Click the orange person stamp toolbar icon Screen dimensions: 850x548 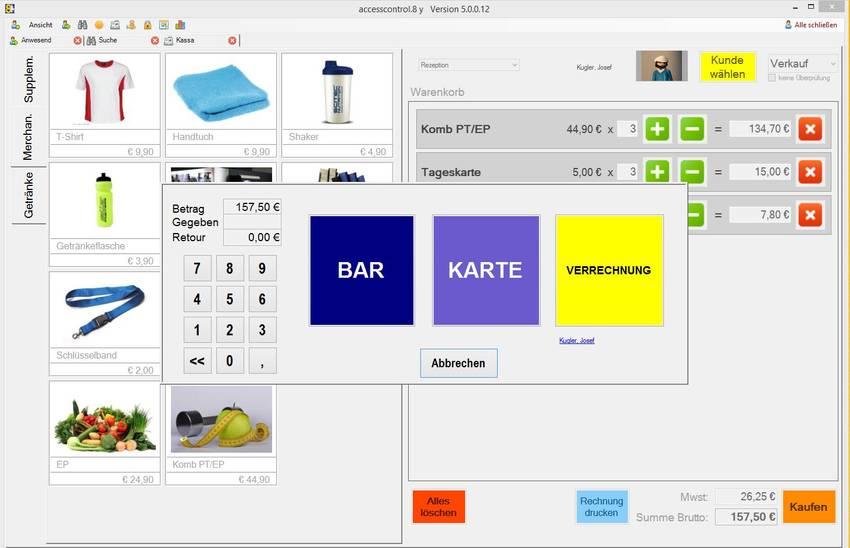point(131,25)
